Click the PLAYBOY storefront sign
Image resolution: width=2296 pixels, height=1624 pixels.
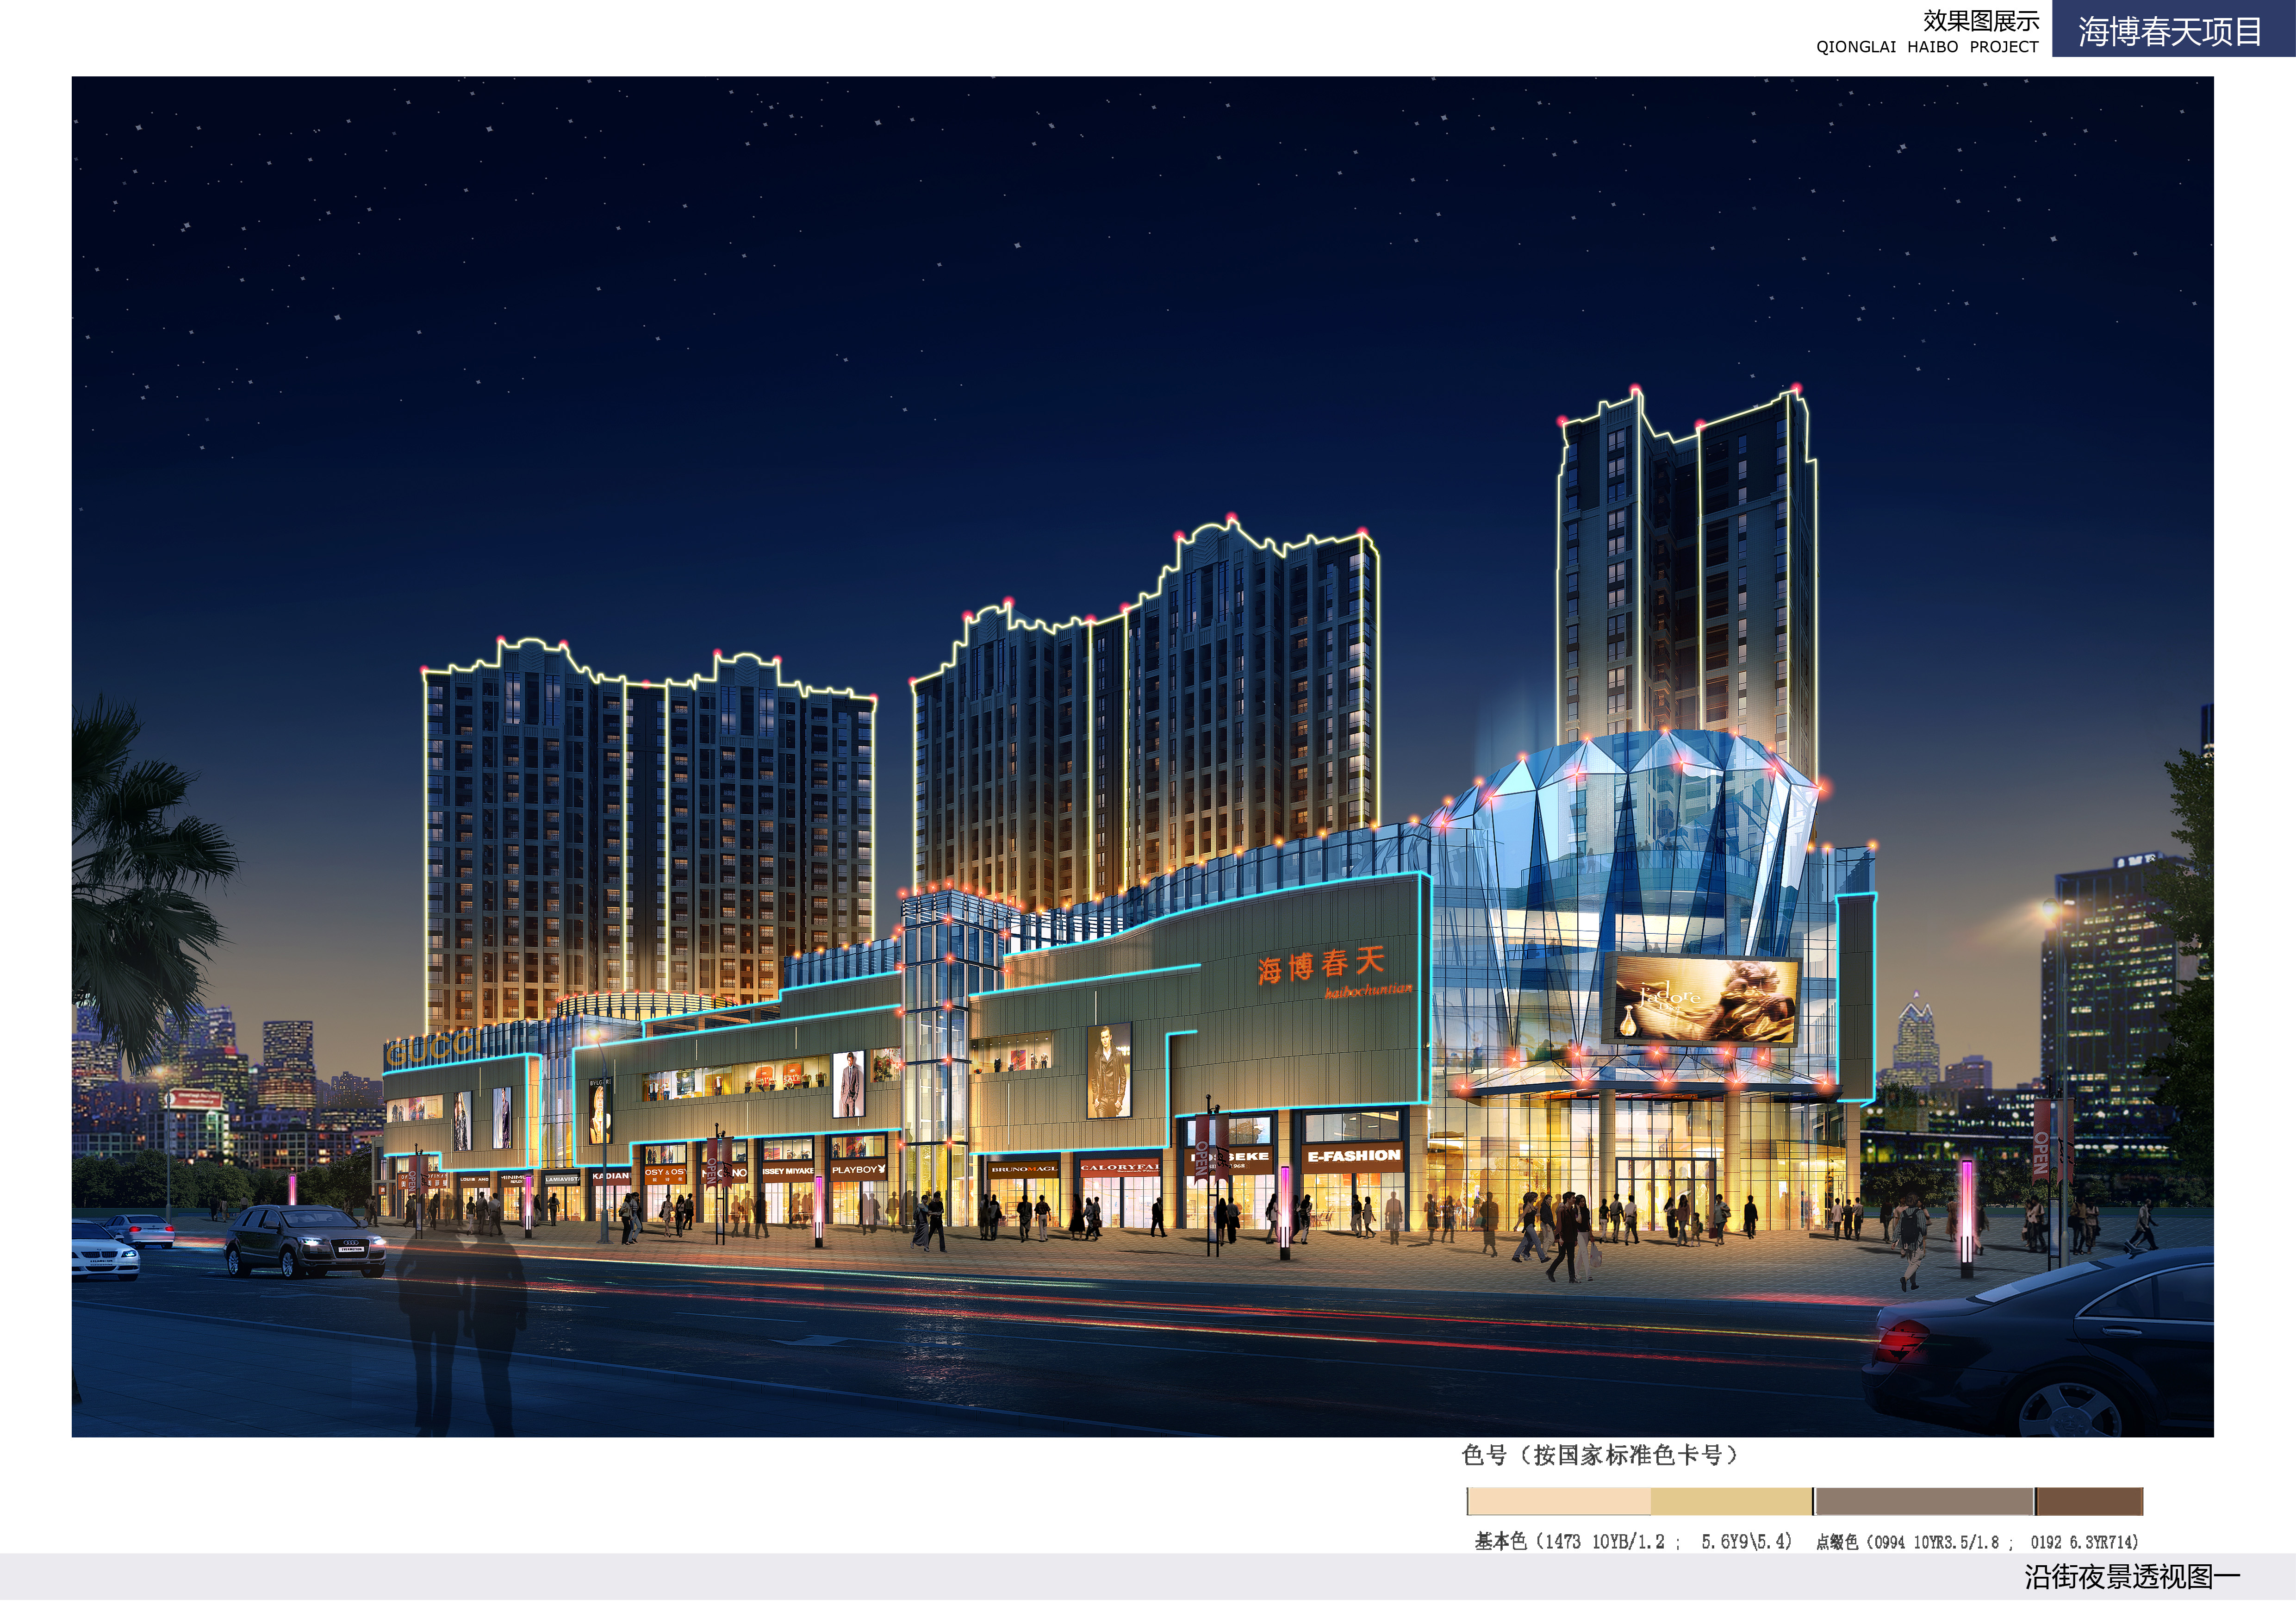click(x=858, y=1169)
